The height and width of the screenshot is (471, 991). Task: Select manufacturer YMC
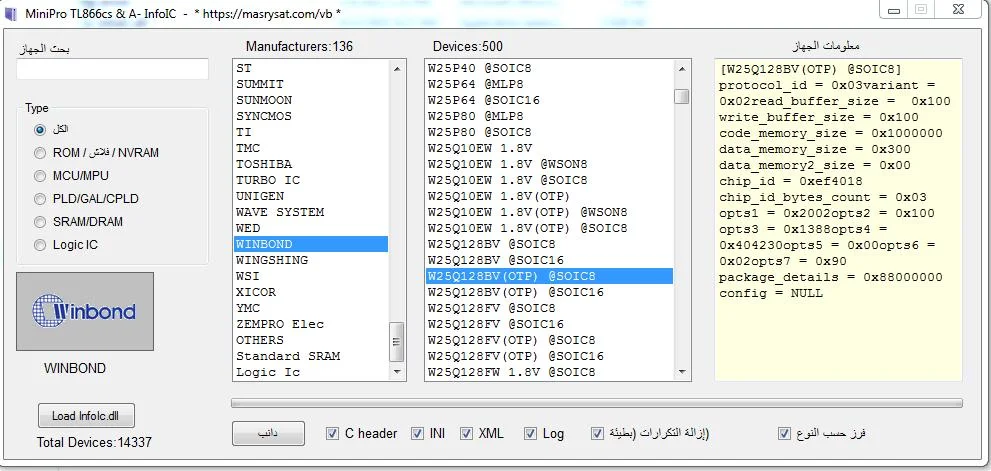point(311,309)
